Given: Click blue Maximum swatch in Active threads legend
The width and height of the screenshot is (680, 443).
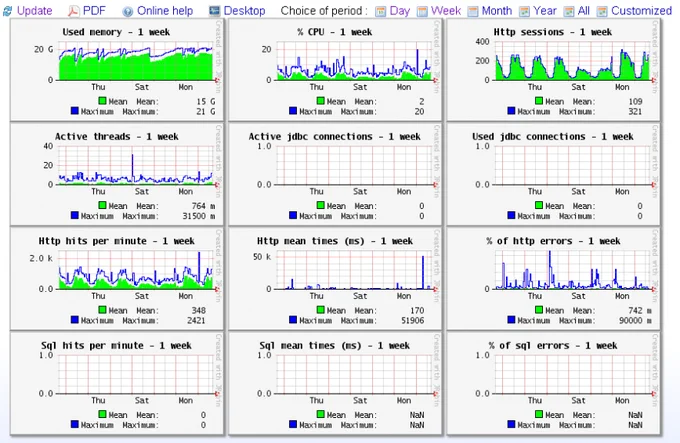Looking at the screenshot, I should coord(75,215).
